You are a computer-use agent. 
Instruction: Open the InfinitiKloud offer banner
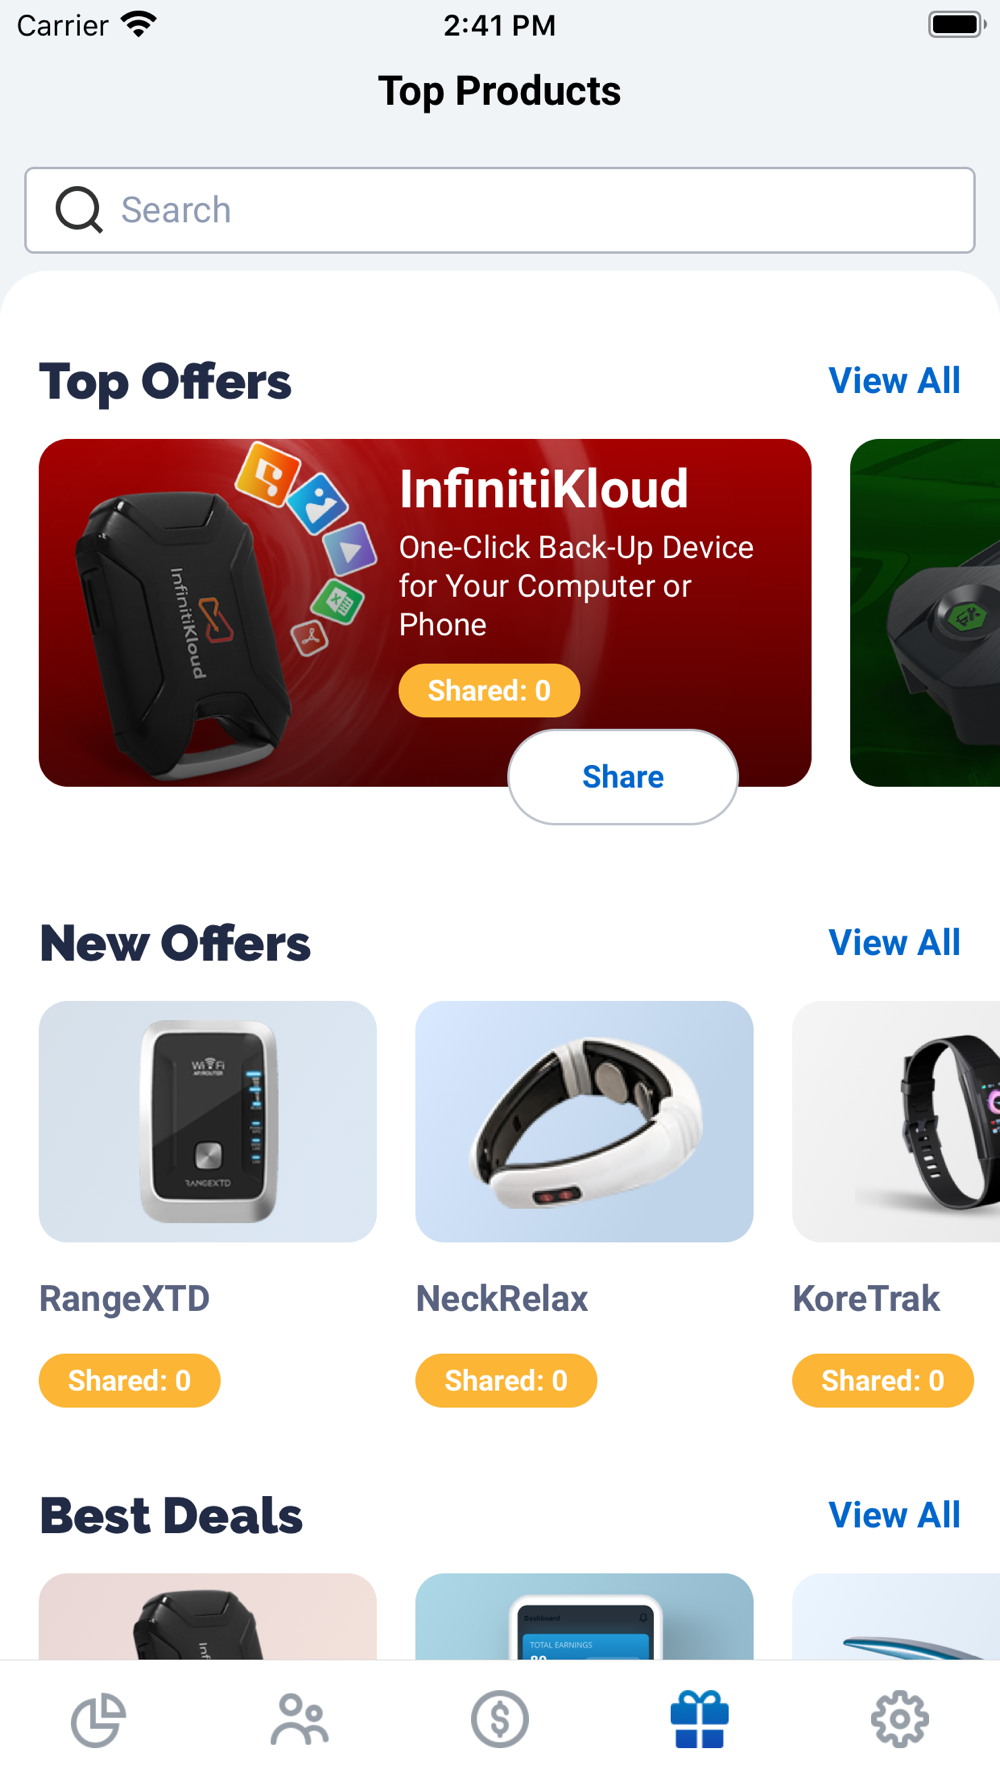pos(425,612)
